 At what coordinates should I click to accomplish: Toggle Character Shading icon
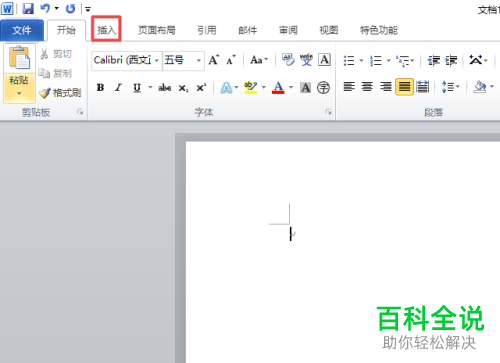coord(305,88)
